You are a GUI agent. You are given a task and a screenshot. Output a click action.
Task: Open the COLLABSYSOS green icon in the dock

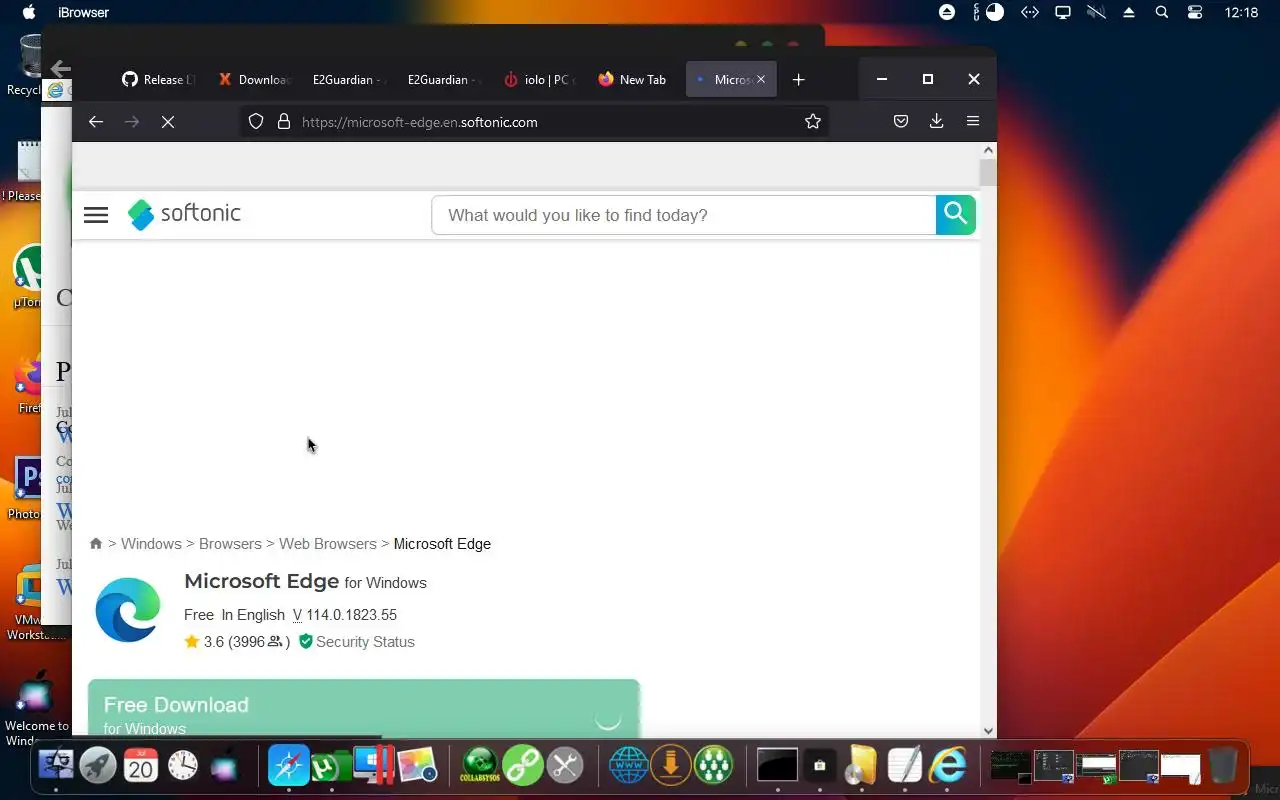[480, 766]
